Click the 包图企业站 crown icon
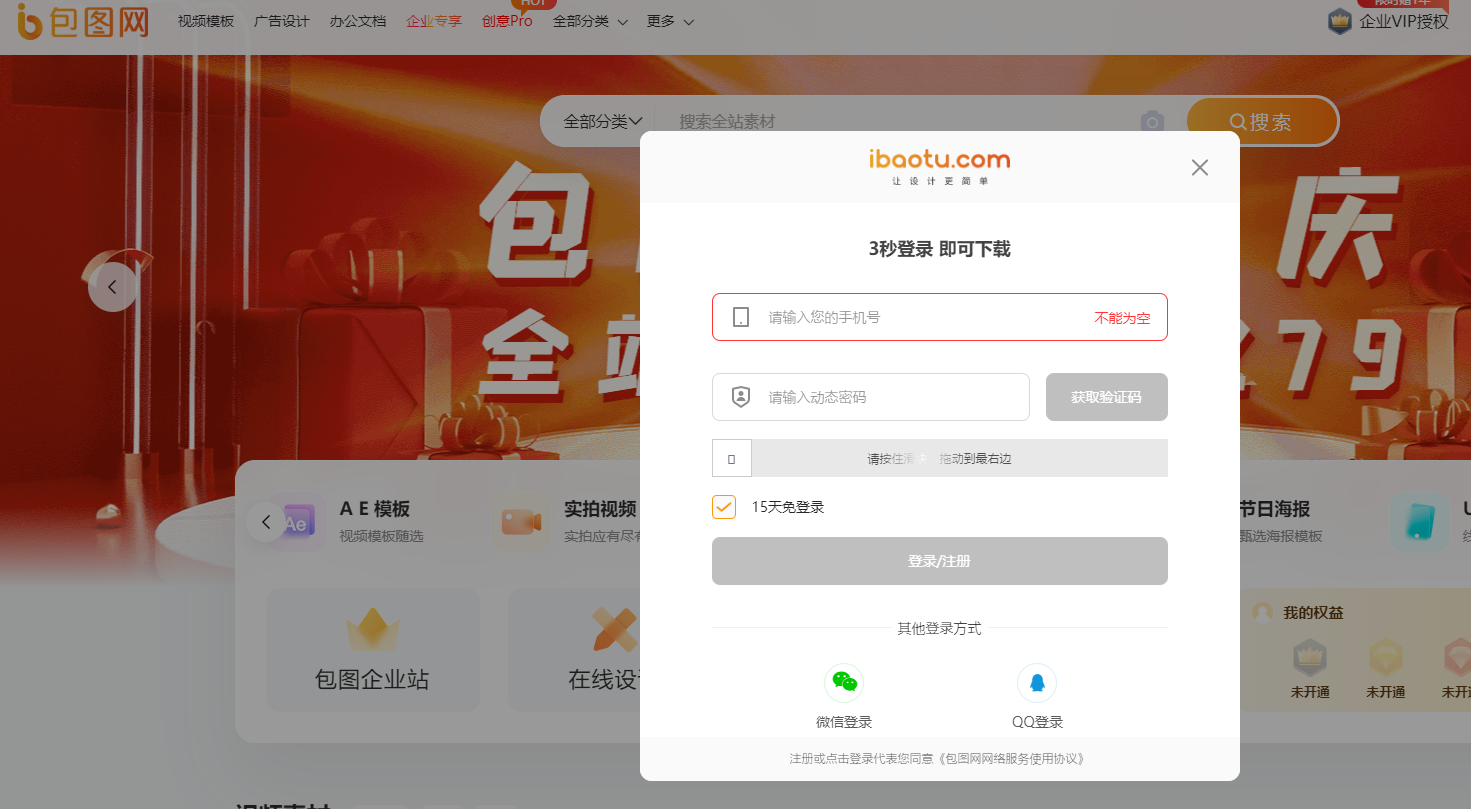 coord(372,631)
